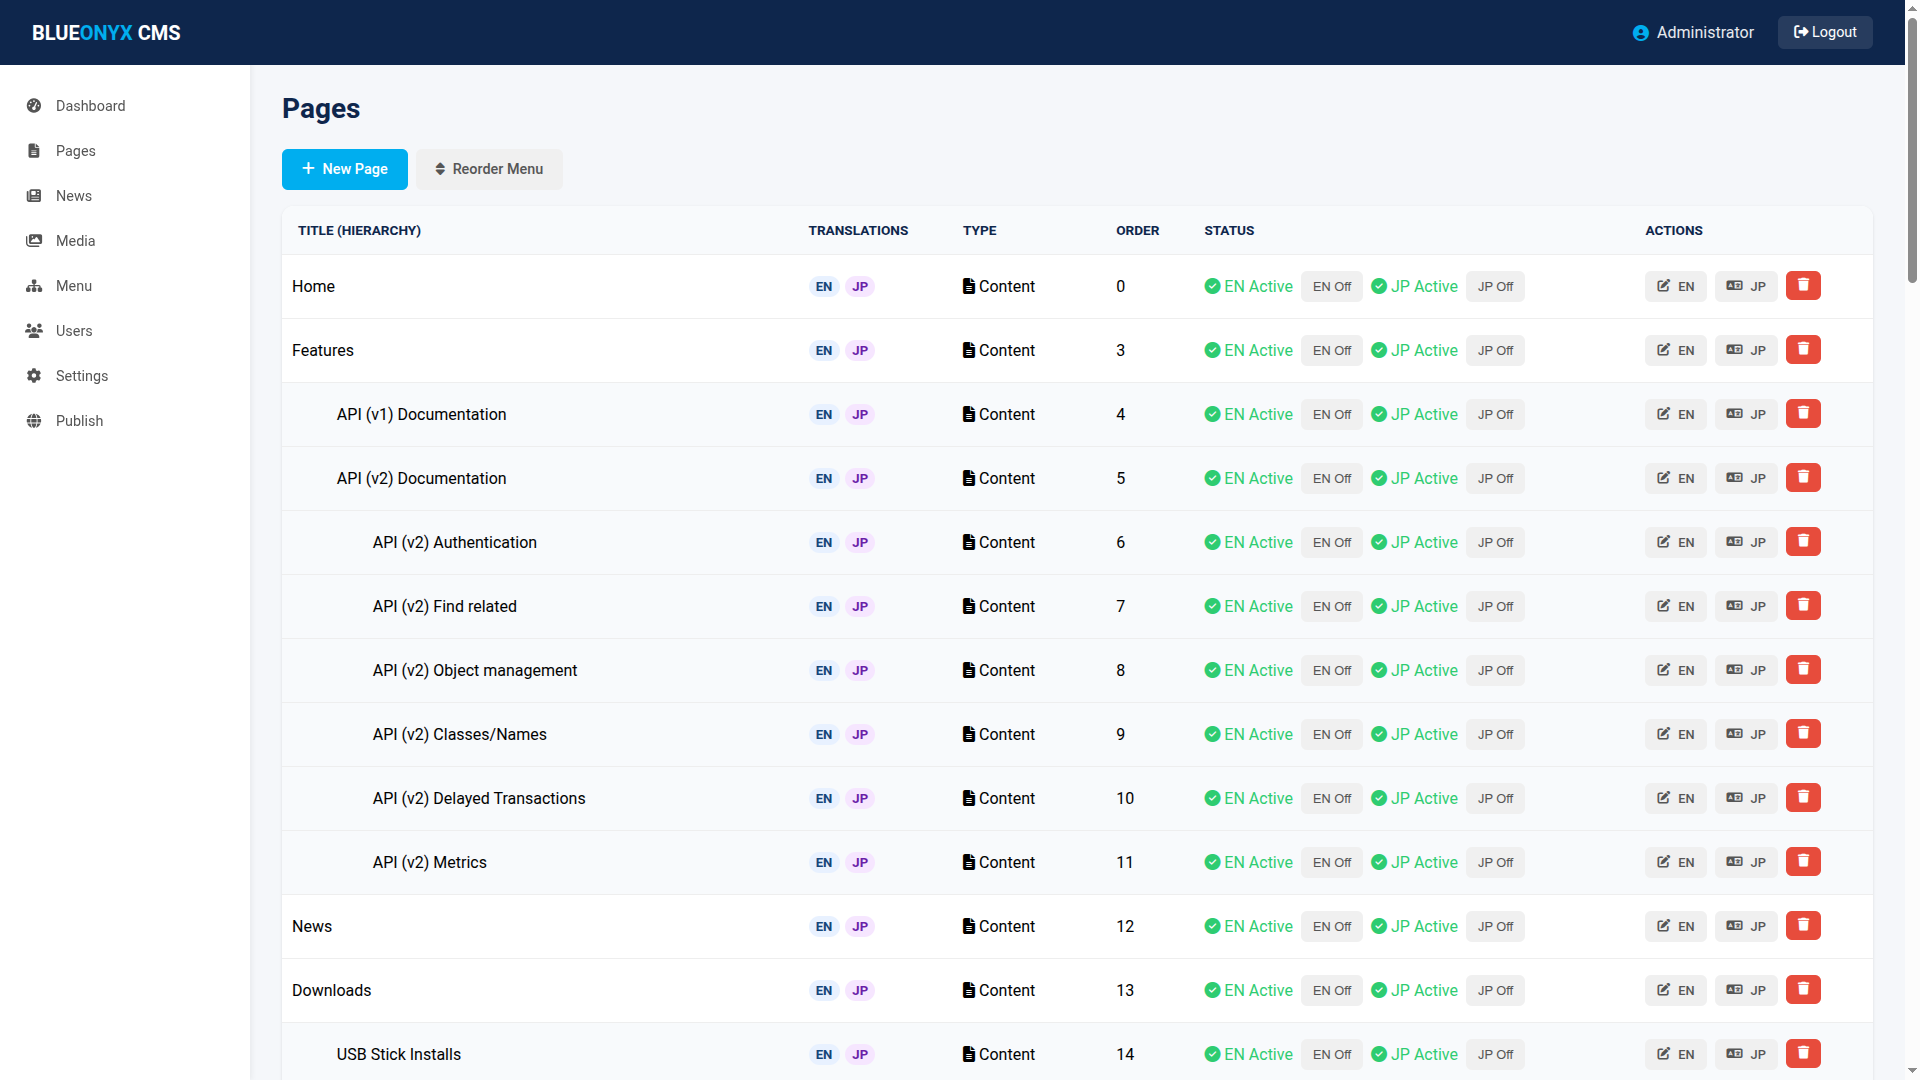Delete the Home page with trash icon
Screen dimensions: 1920x1080
coord(1803,286)
